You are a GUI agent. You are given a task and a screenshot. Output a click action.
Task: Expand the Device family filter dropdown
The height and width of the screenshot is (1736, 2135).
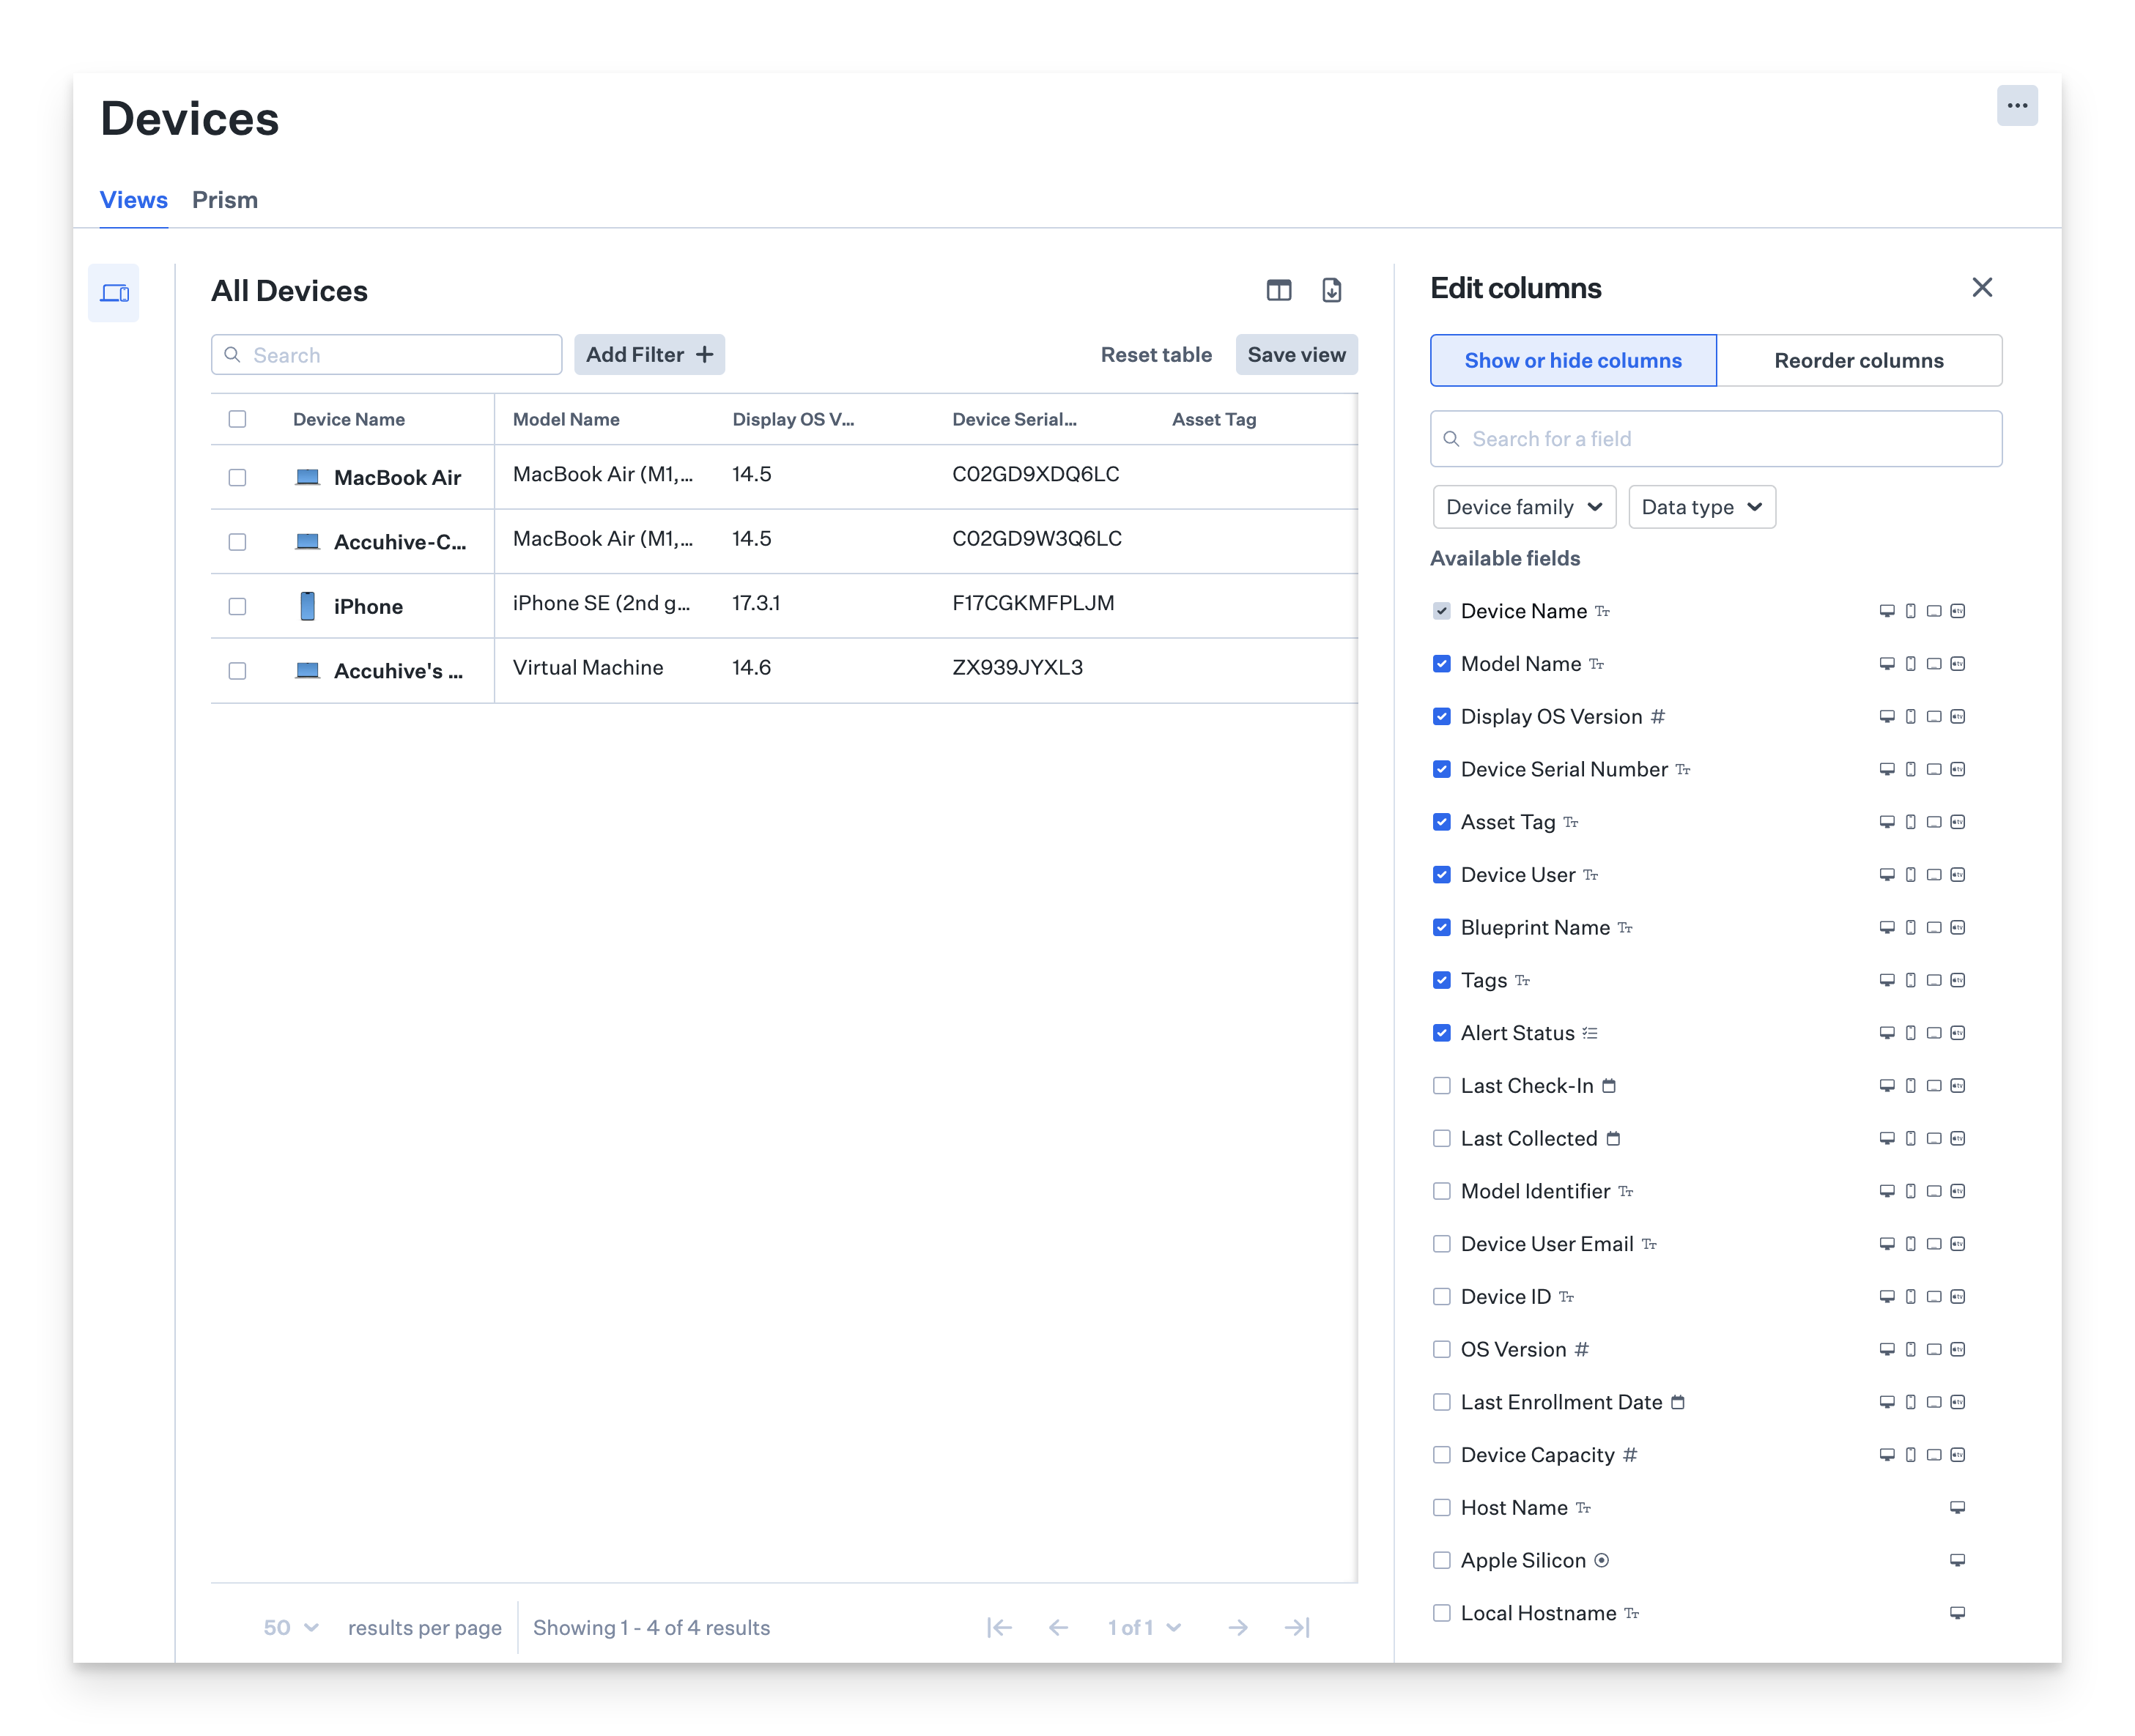[x=1523, y=507]
